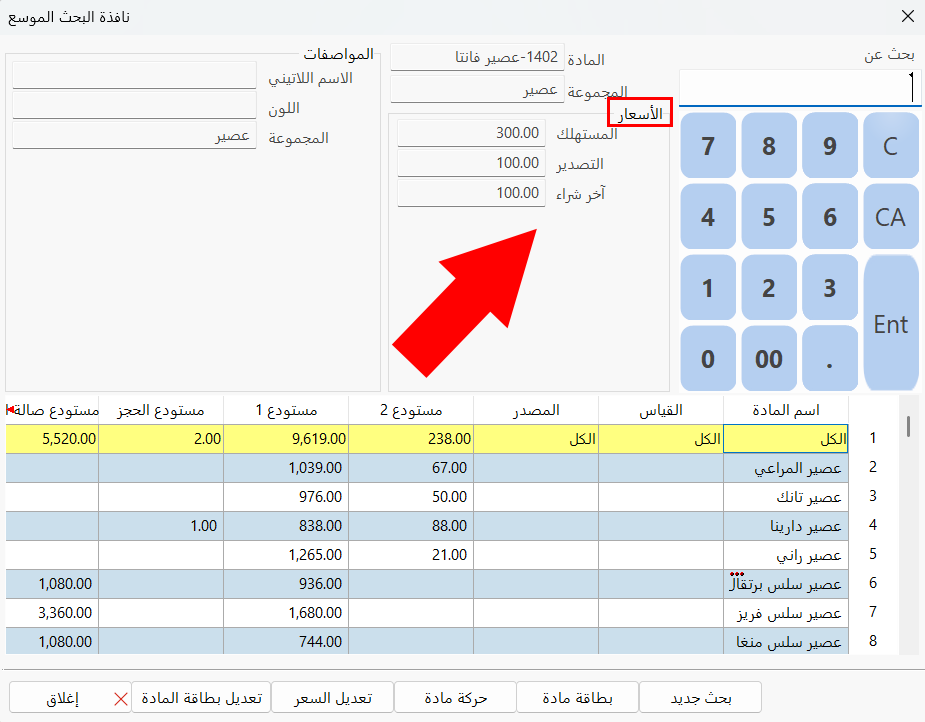This screenshot has width=925, height=722.
Task: Click the بحث عن search input field
Action: [x=797, y=88]
